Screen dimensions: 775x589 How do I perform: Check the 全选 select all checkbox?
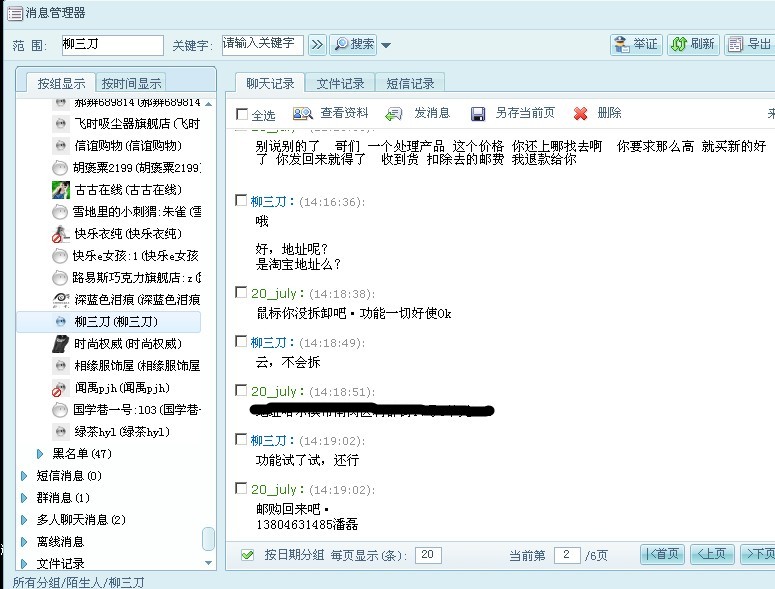coord(242,114)
